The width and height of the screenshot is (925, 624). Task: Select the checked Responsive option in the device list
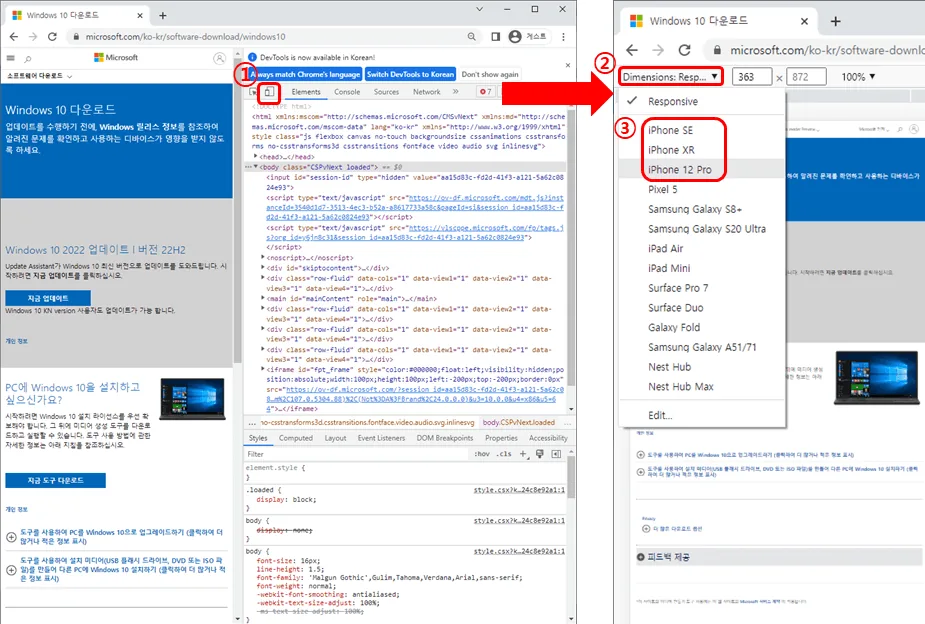pyautogui.click(x=702, y=101)
